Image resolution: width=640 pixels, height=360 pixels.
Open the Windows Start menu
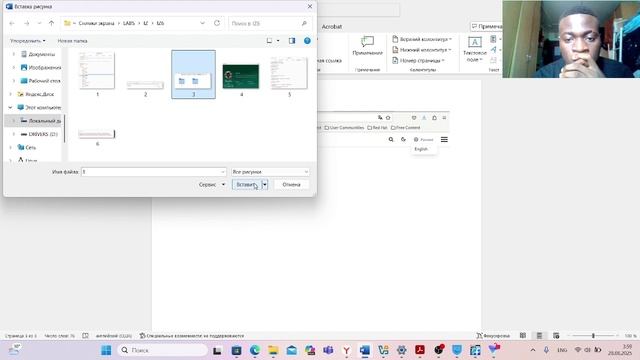tap(106, 350)
